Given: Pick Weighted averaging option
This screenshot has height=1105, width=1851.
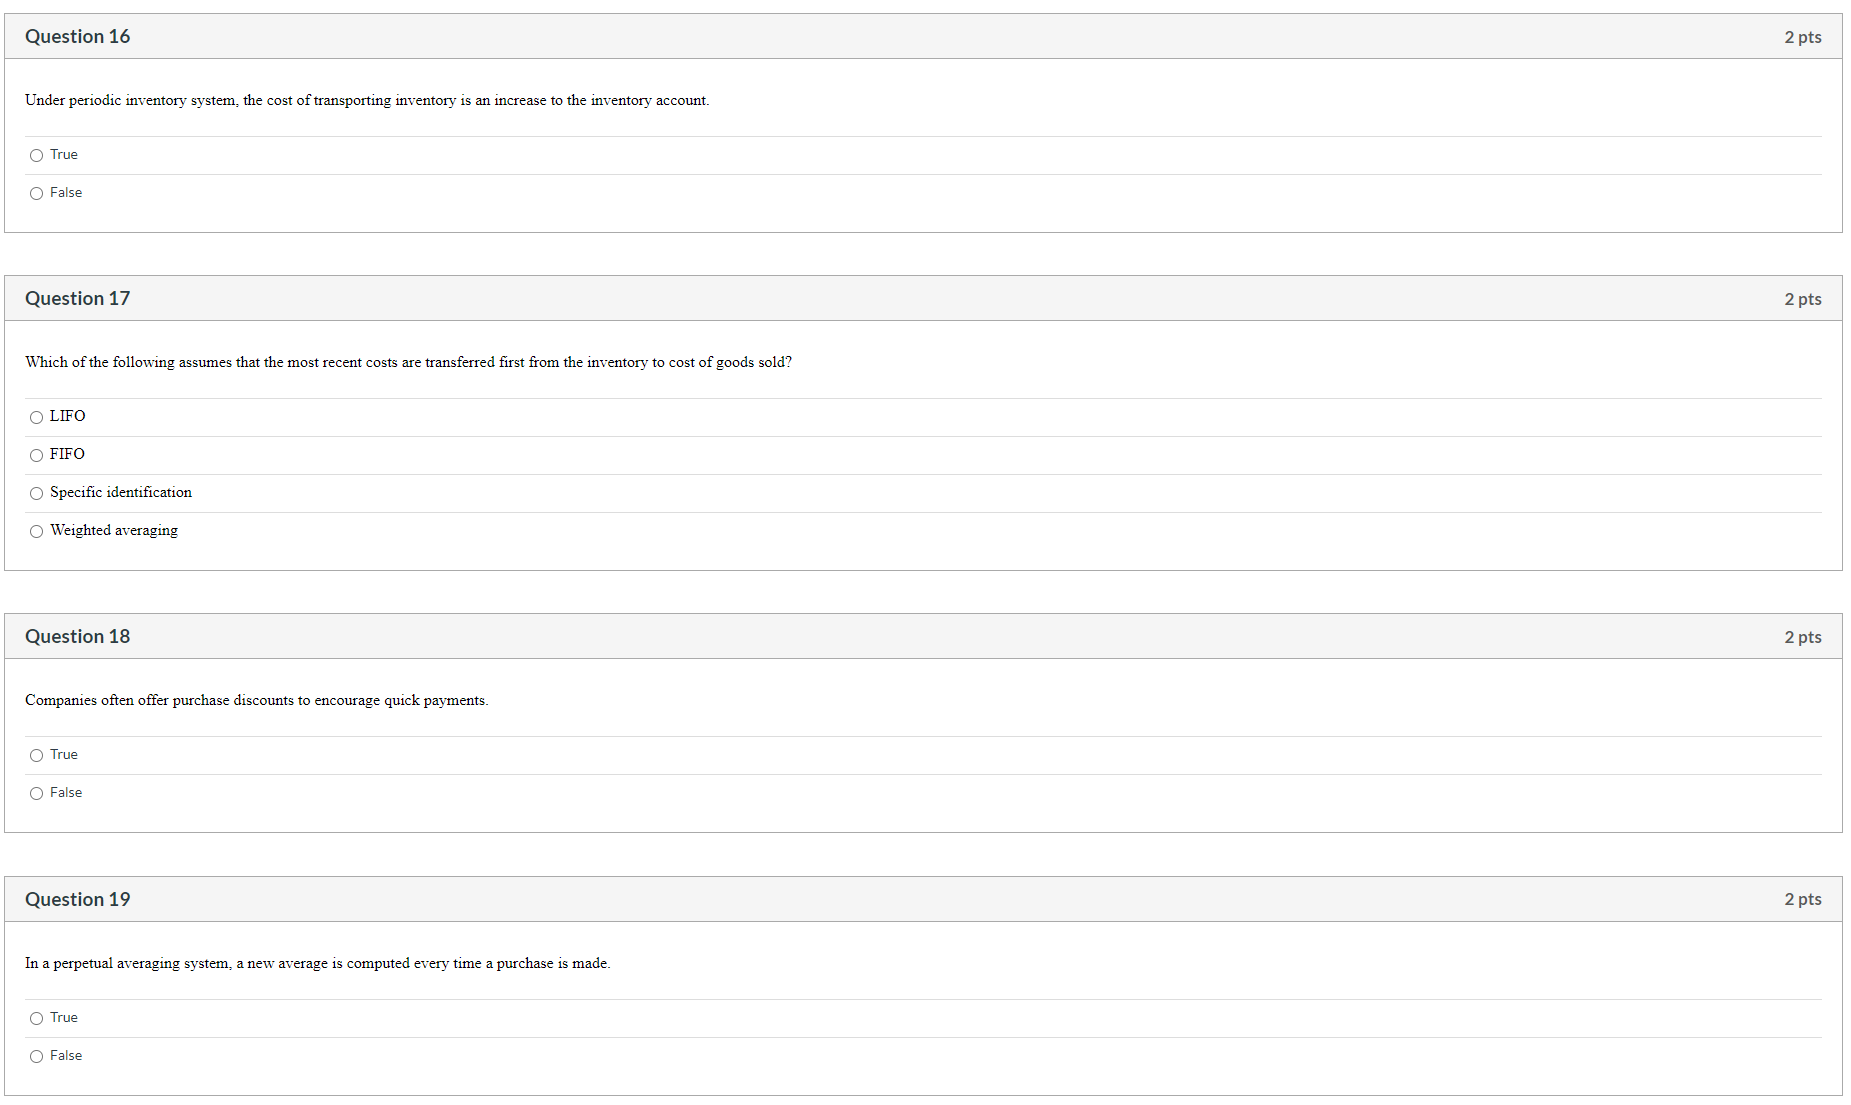Looking at the screenshot, I should [36, 531].
